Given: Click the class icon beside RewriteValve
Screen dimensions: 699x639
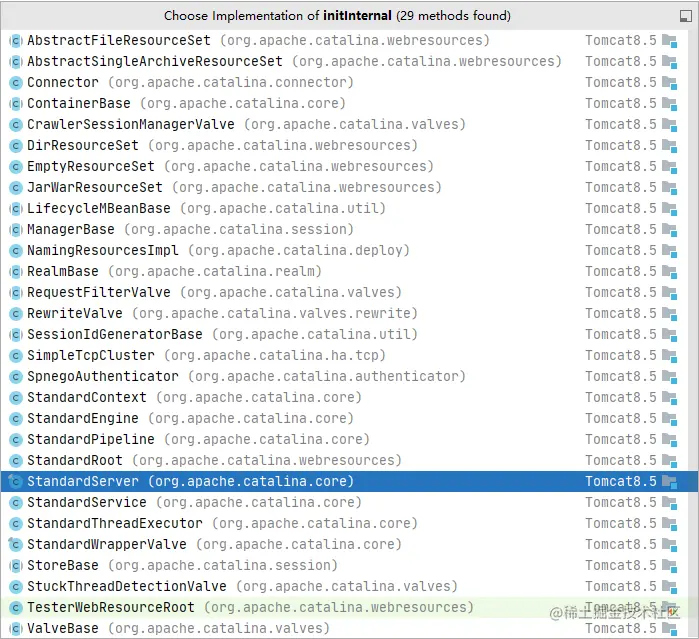Looking at the screenshot, I should (x=16, y=314).
